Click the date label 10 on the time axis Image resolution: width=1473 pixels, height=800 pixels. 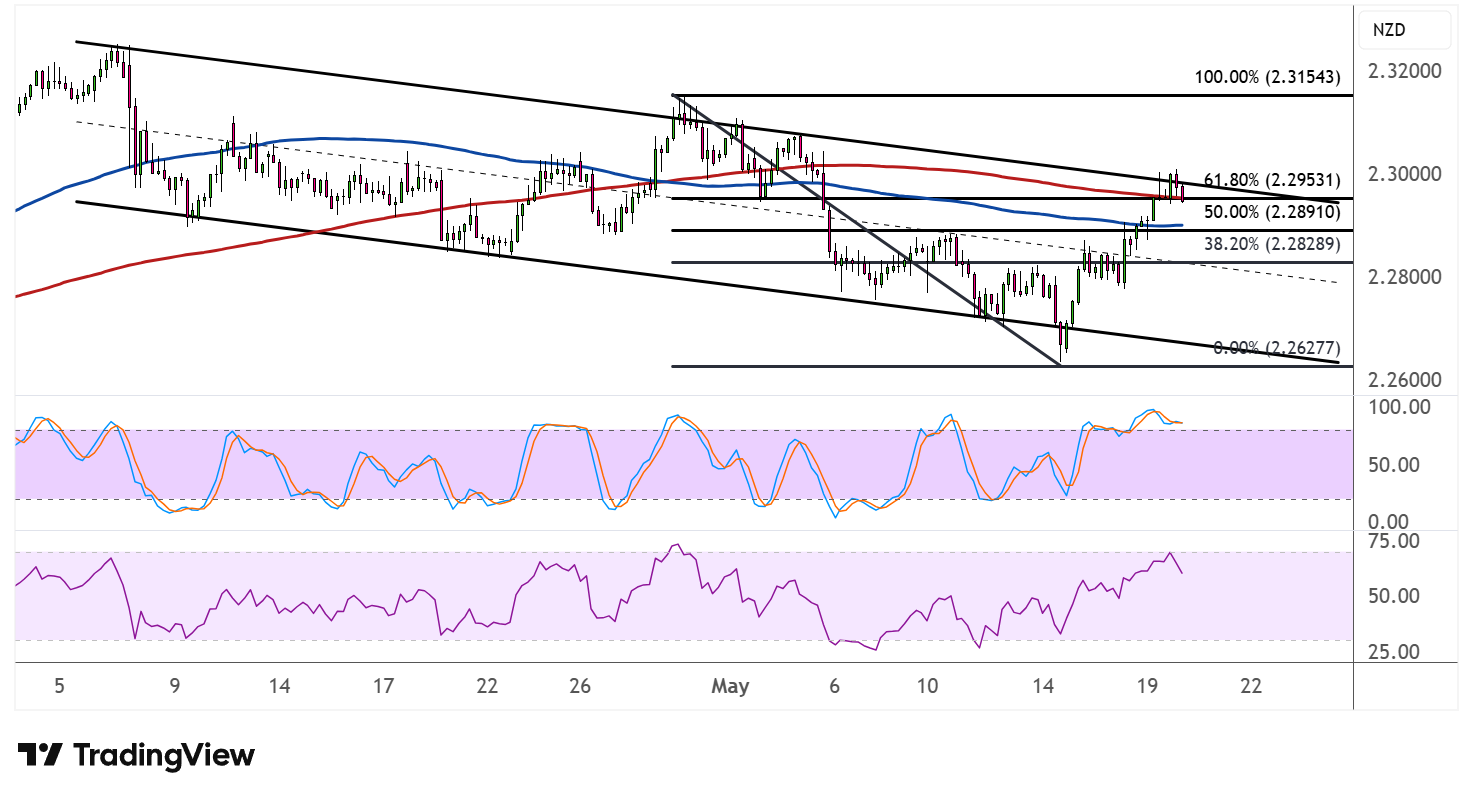[927, 687]
